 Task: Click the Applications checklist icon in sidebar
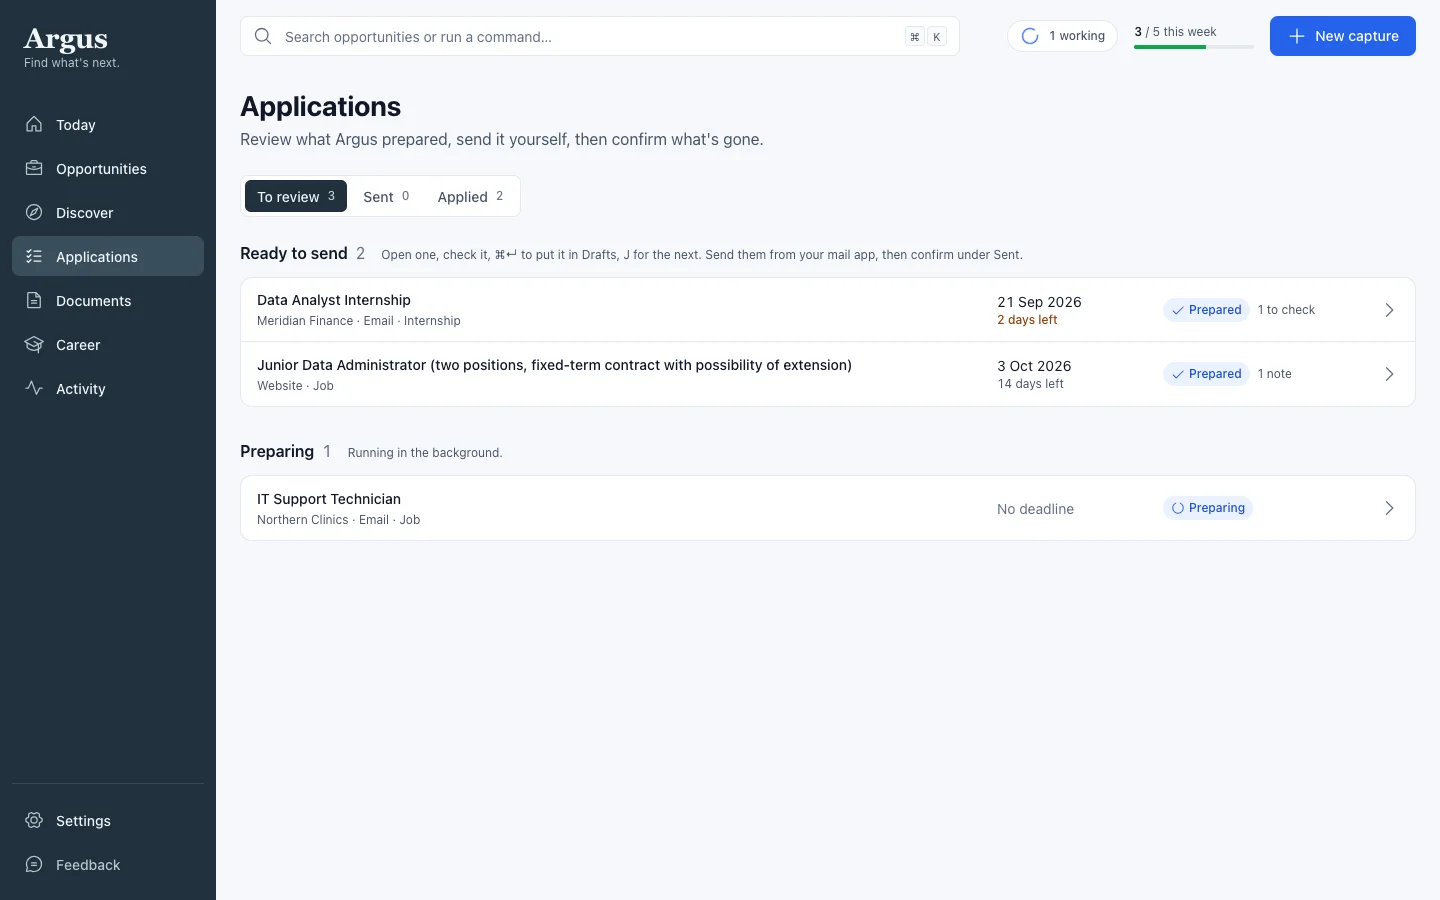pyautogui.click(x=34, y=256)
